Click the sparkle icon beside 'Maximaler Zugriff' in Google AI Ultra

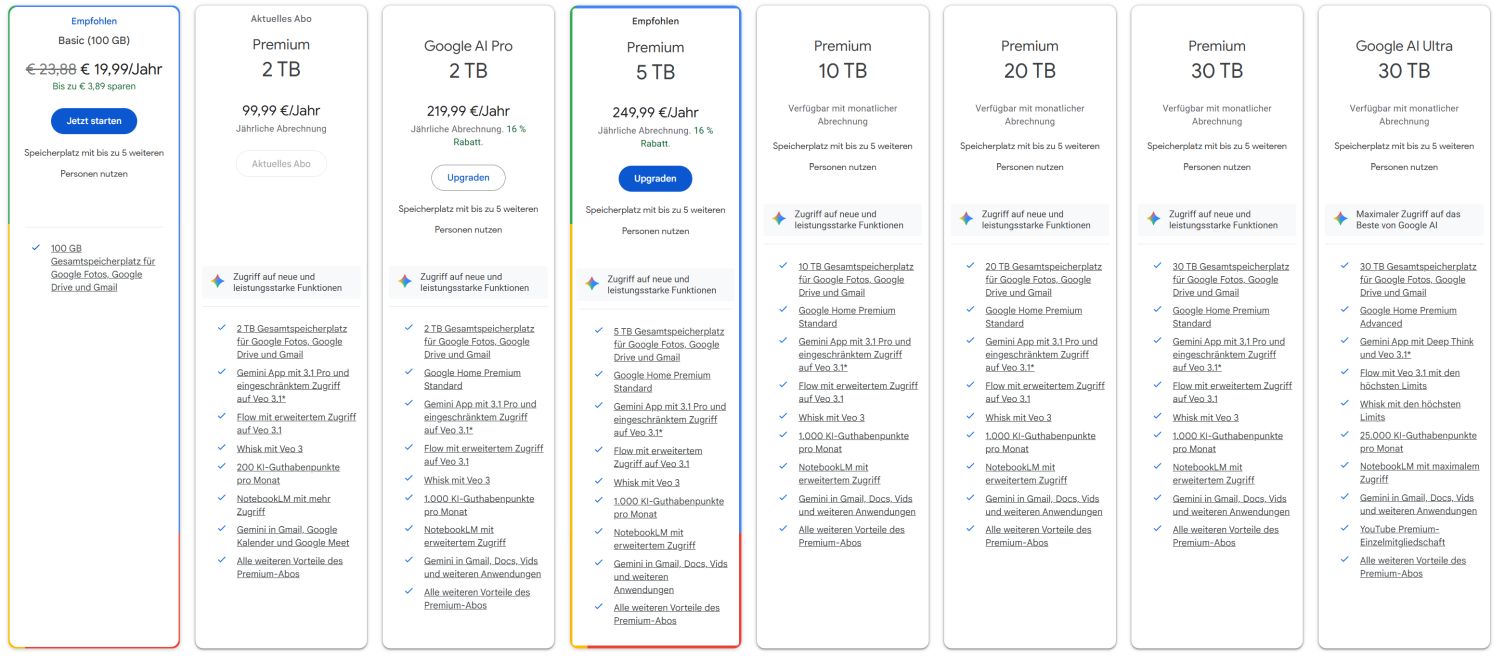tap(1340, 218)
